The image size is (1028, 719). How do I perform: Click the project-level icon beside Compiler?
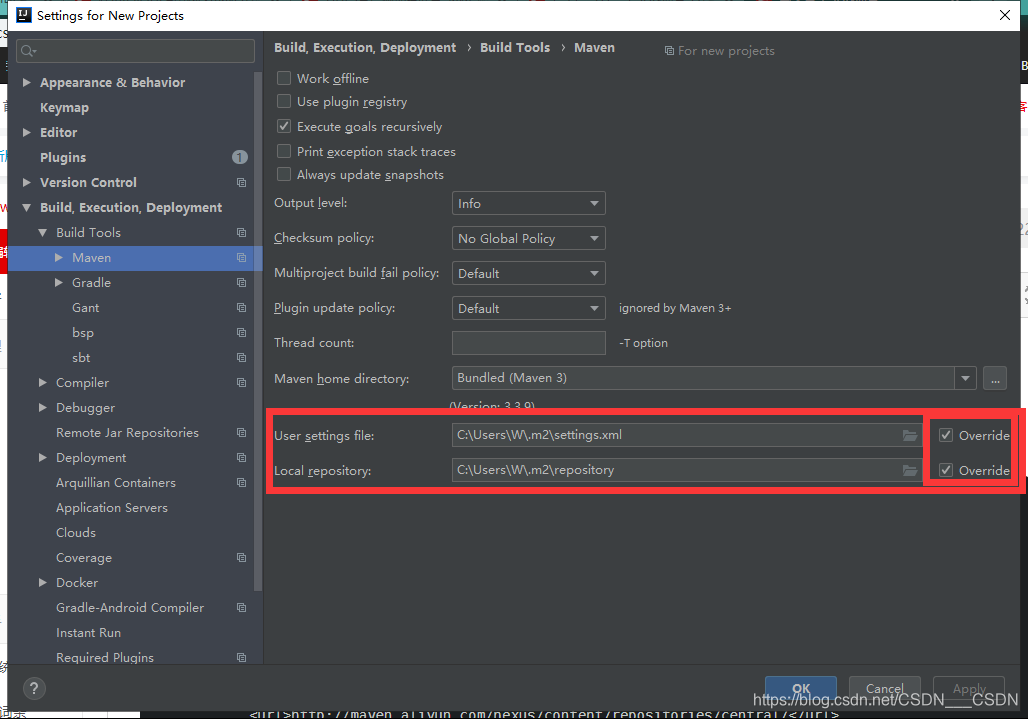point(241,382)
